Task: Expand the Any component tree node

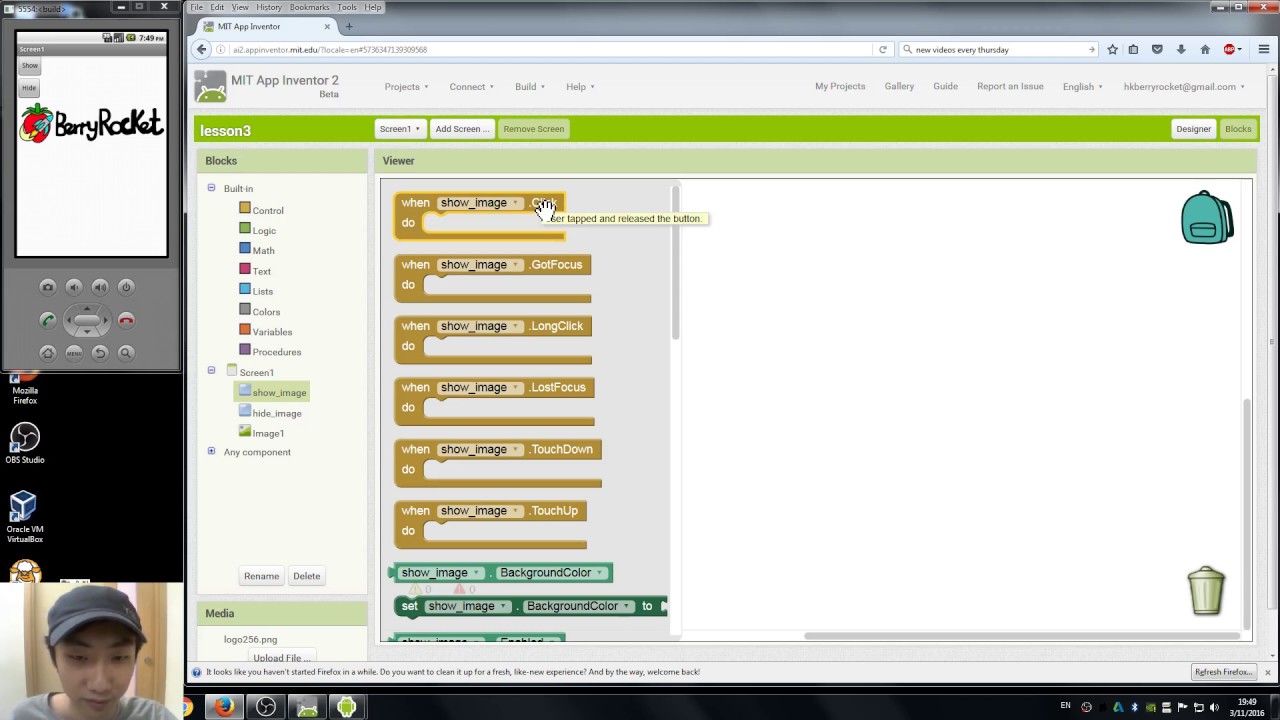Action: coord(211,451)
